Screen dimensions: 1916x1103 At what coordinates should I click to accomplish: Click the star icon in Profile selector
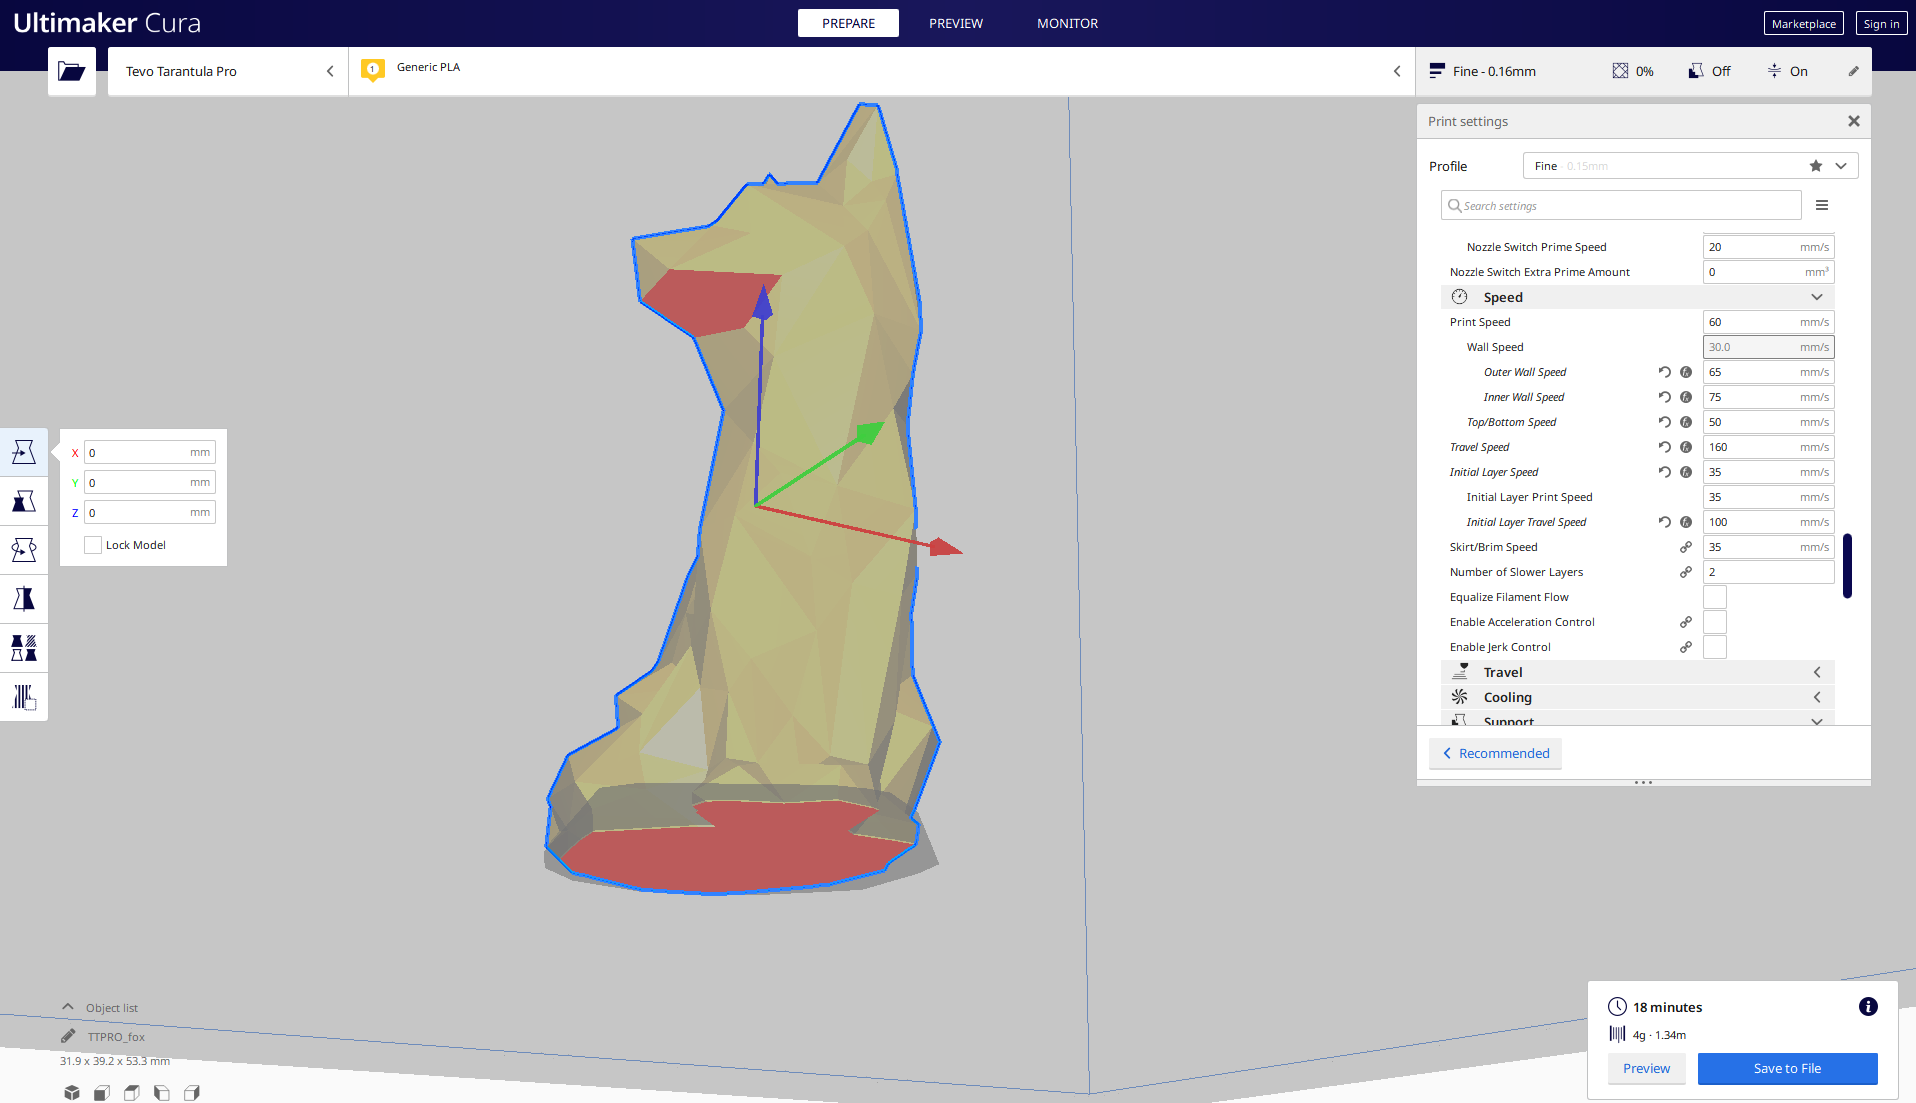(1816, 166)
